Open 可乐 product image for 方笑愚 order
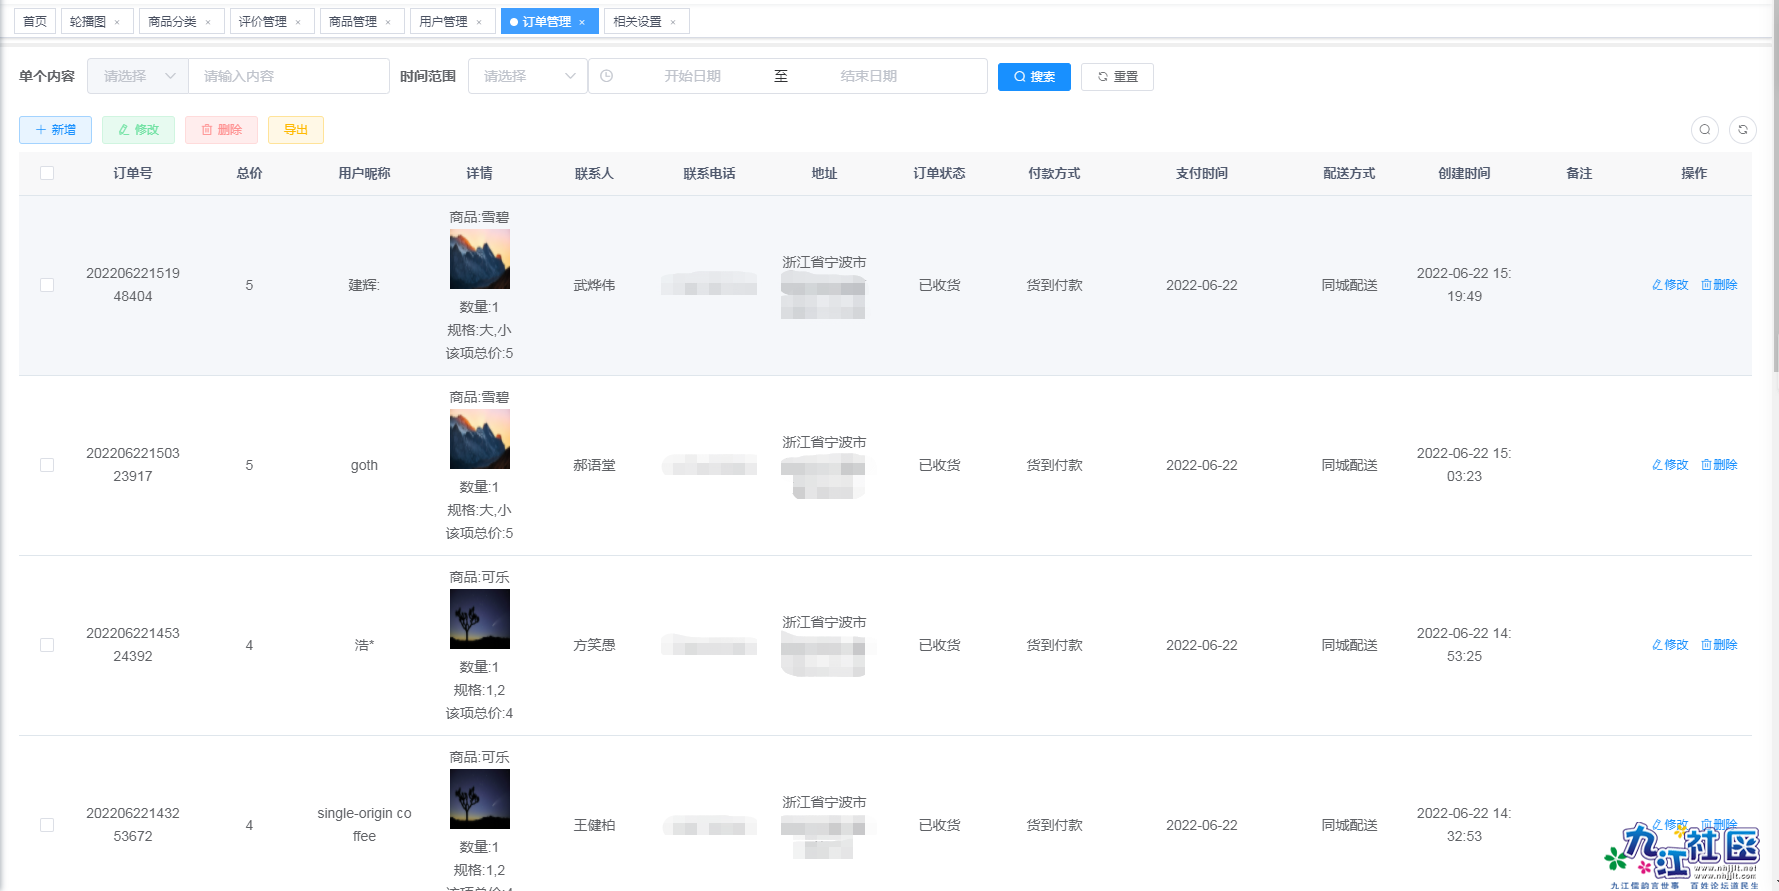The height and width of the screenshot is (891, 1779). (480, 619)
